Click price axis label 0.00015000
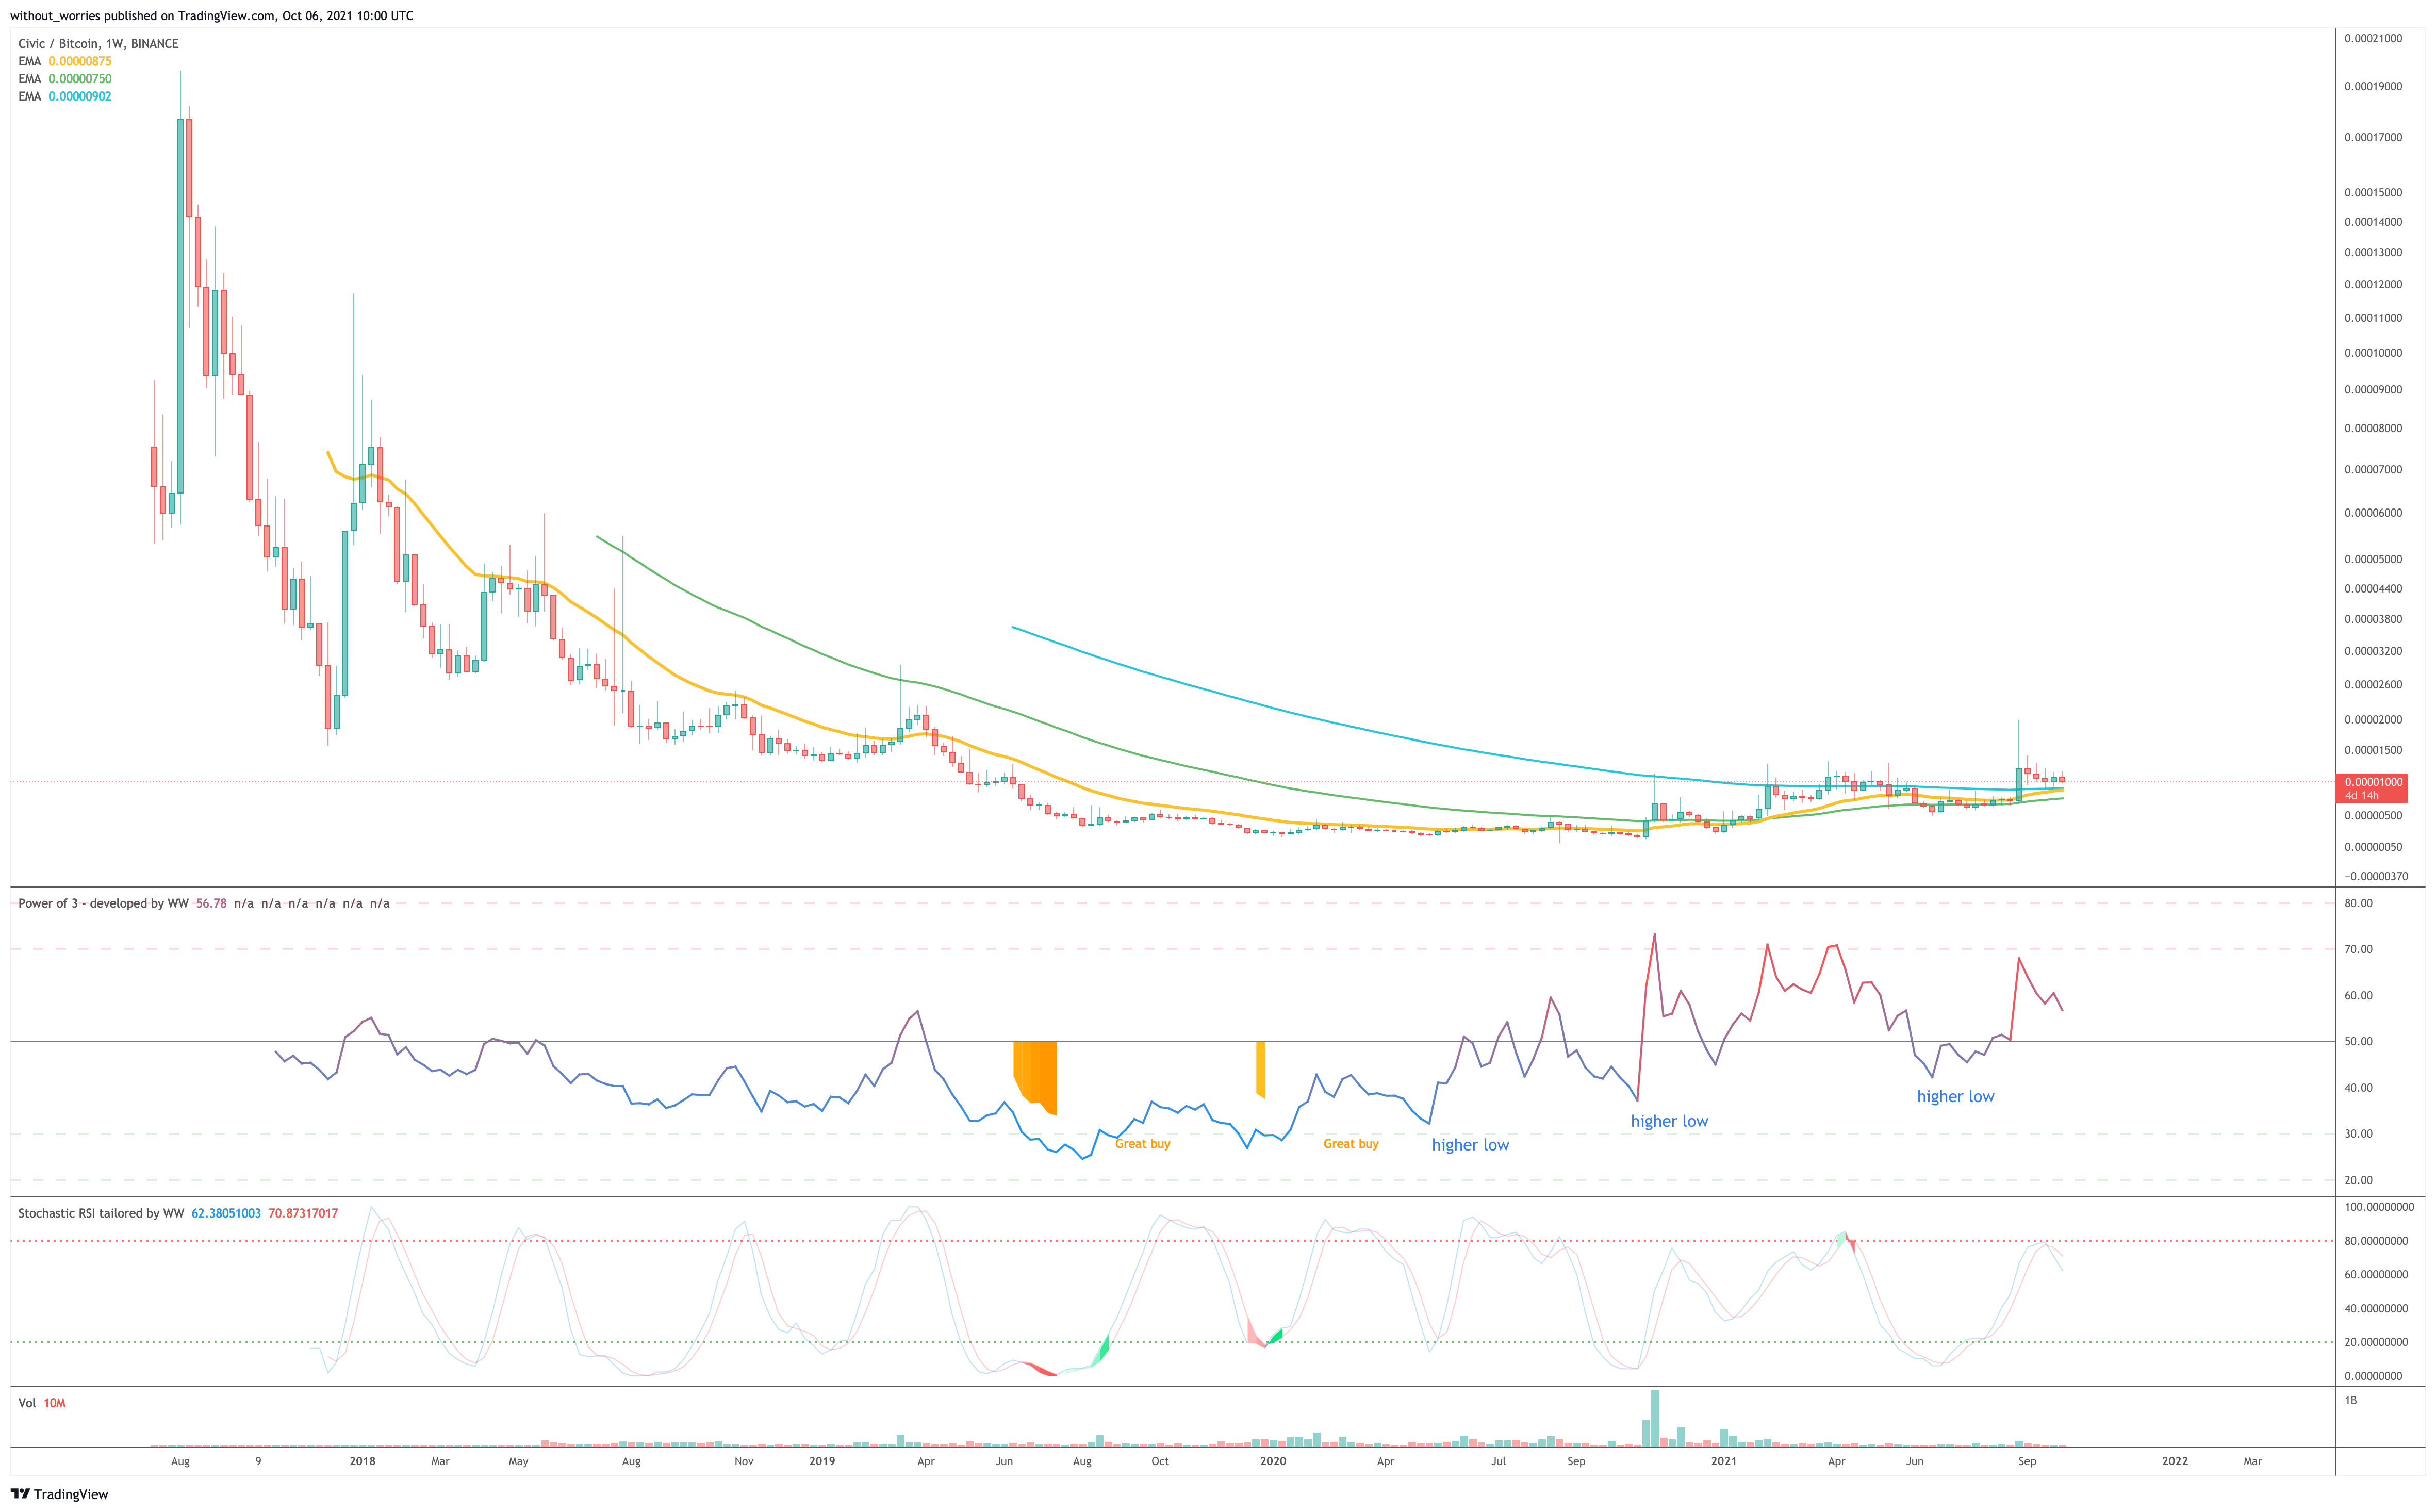The width and height of the screenshot is (2436, 1512). tap(2373, 193)
